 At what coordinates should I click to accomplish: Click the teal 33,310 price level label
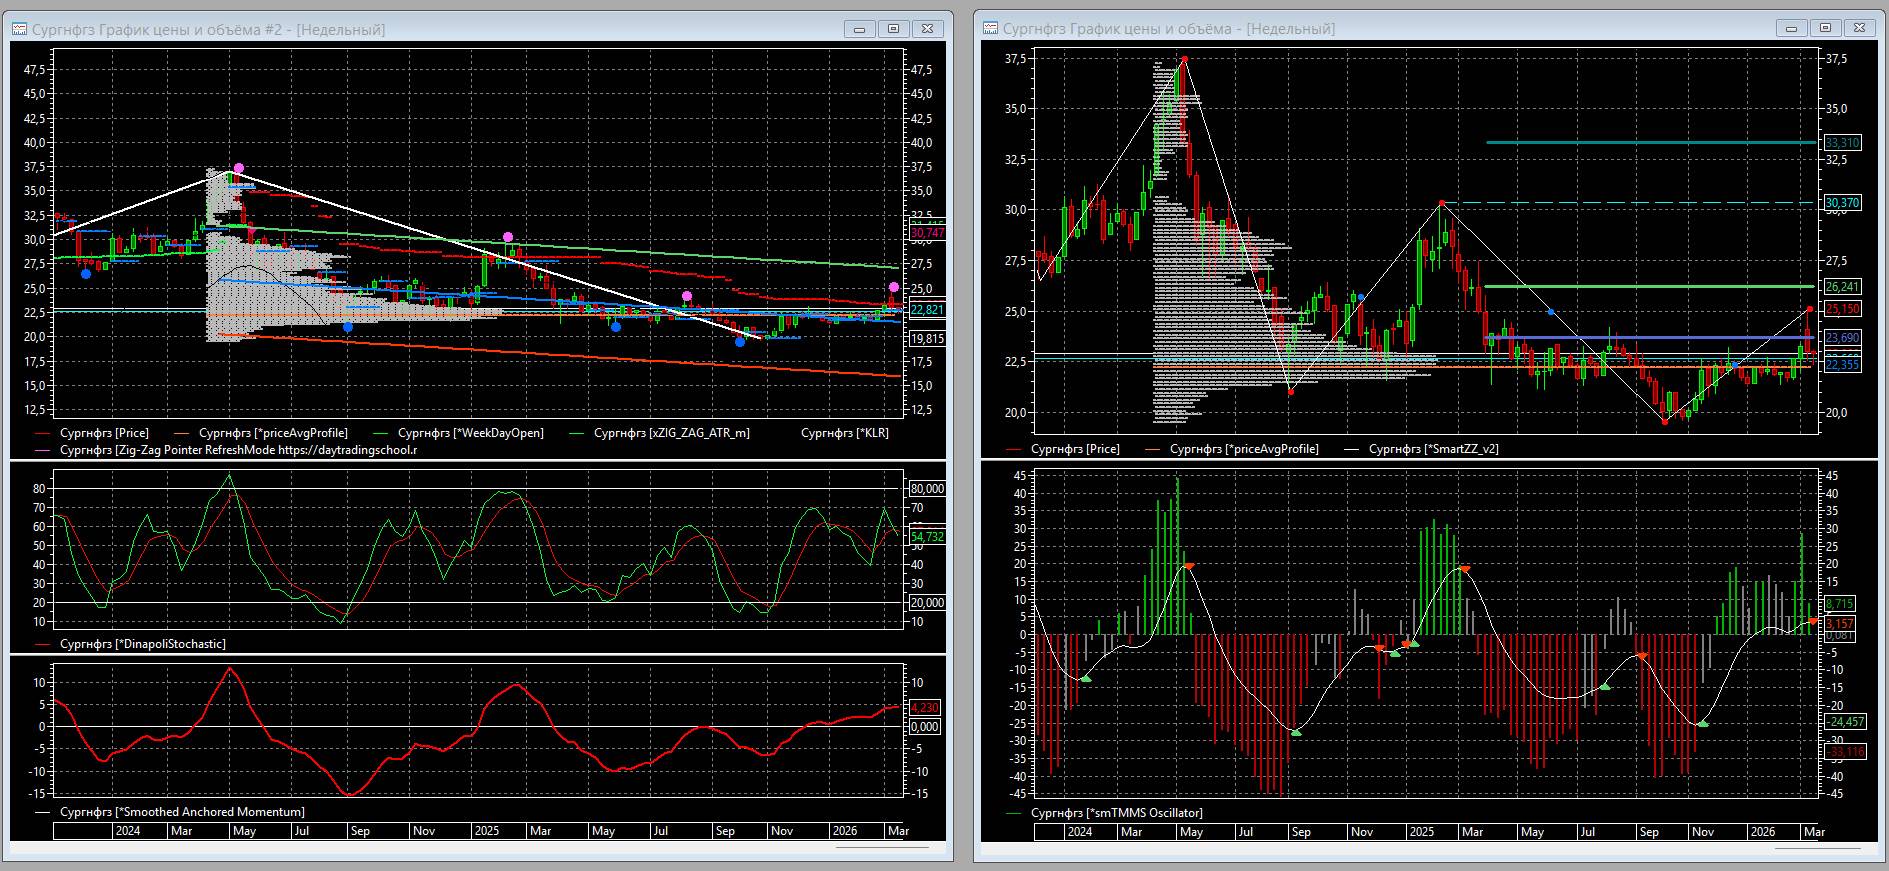[1842, 143]
